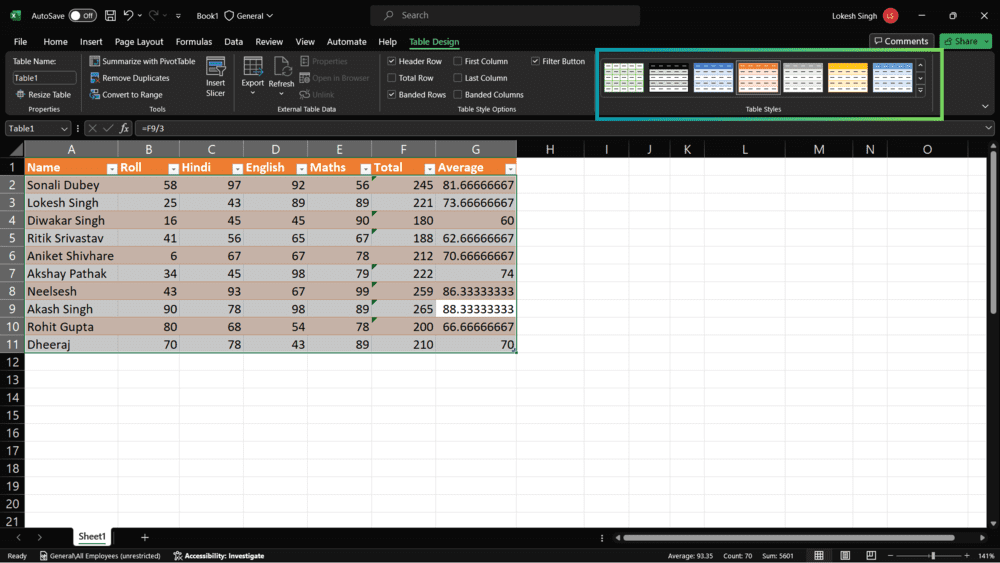Screen dimensions: 1000x563
Task: Click previous sheet navigation arrow
Action: (18, 537)
